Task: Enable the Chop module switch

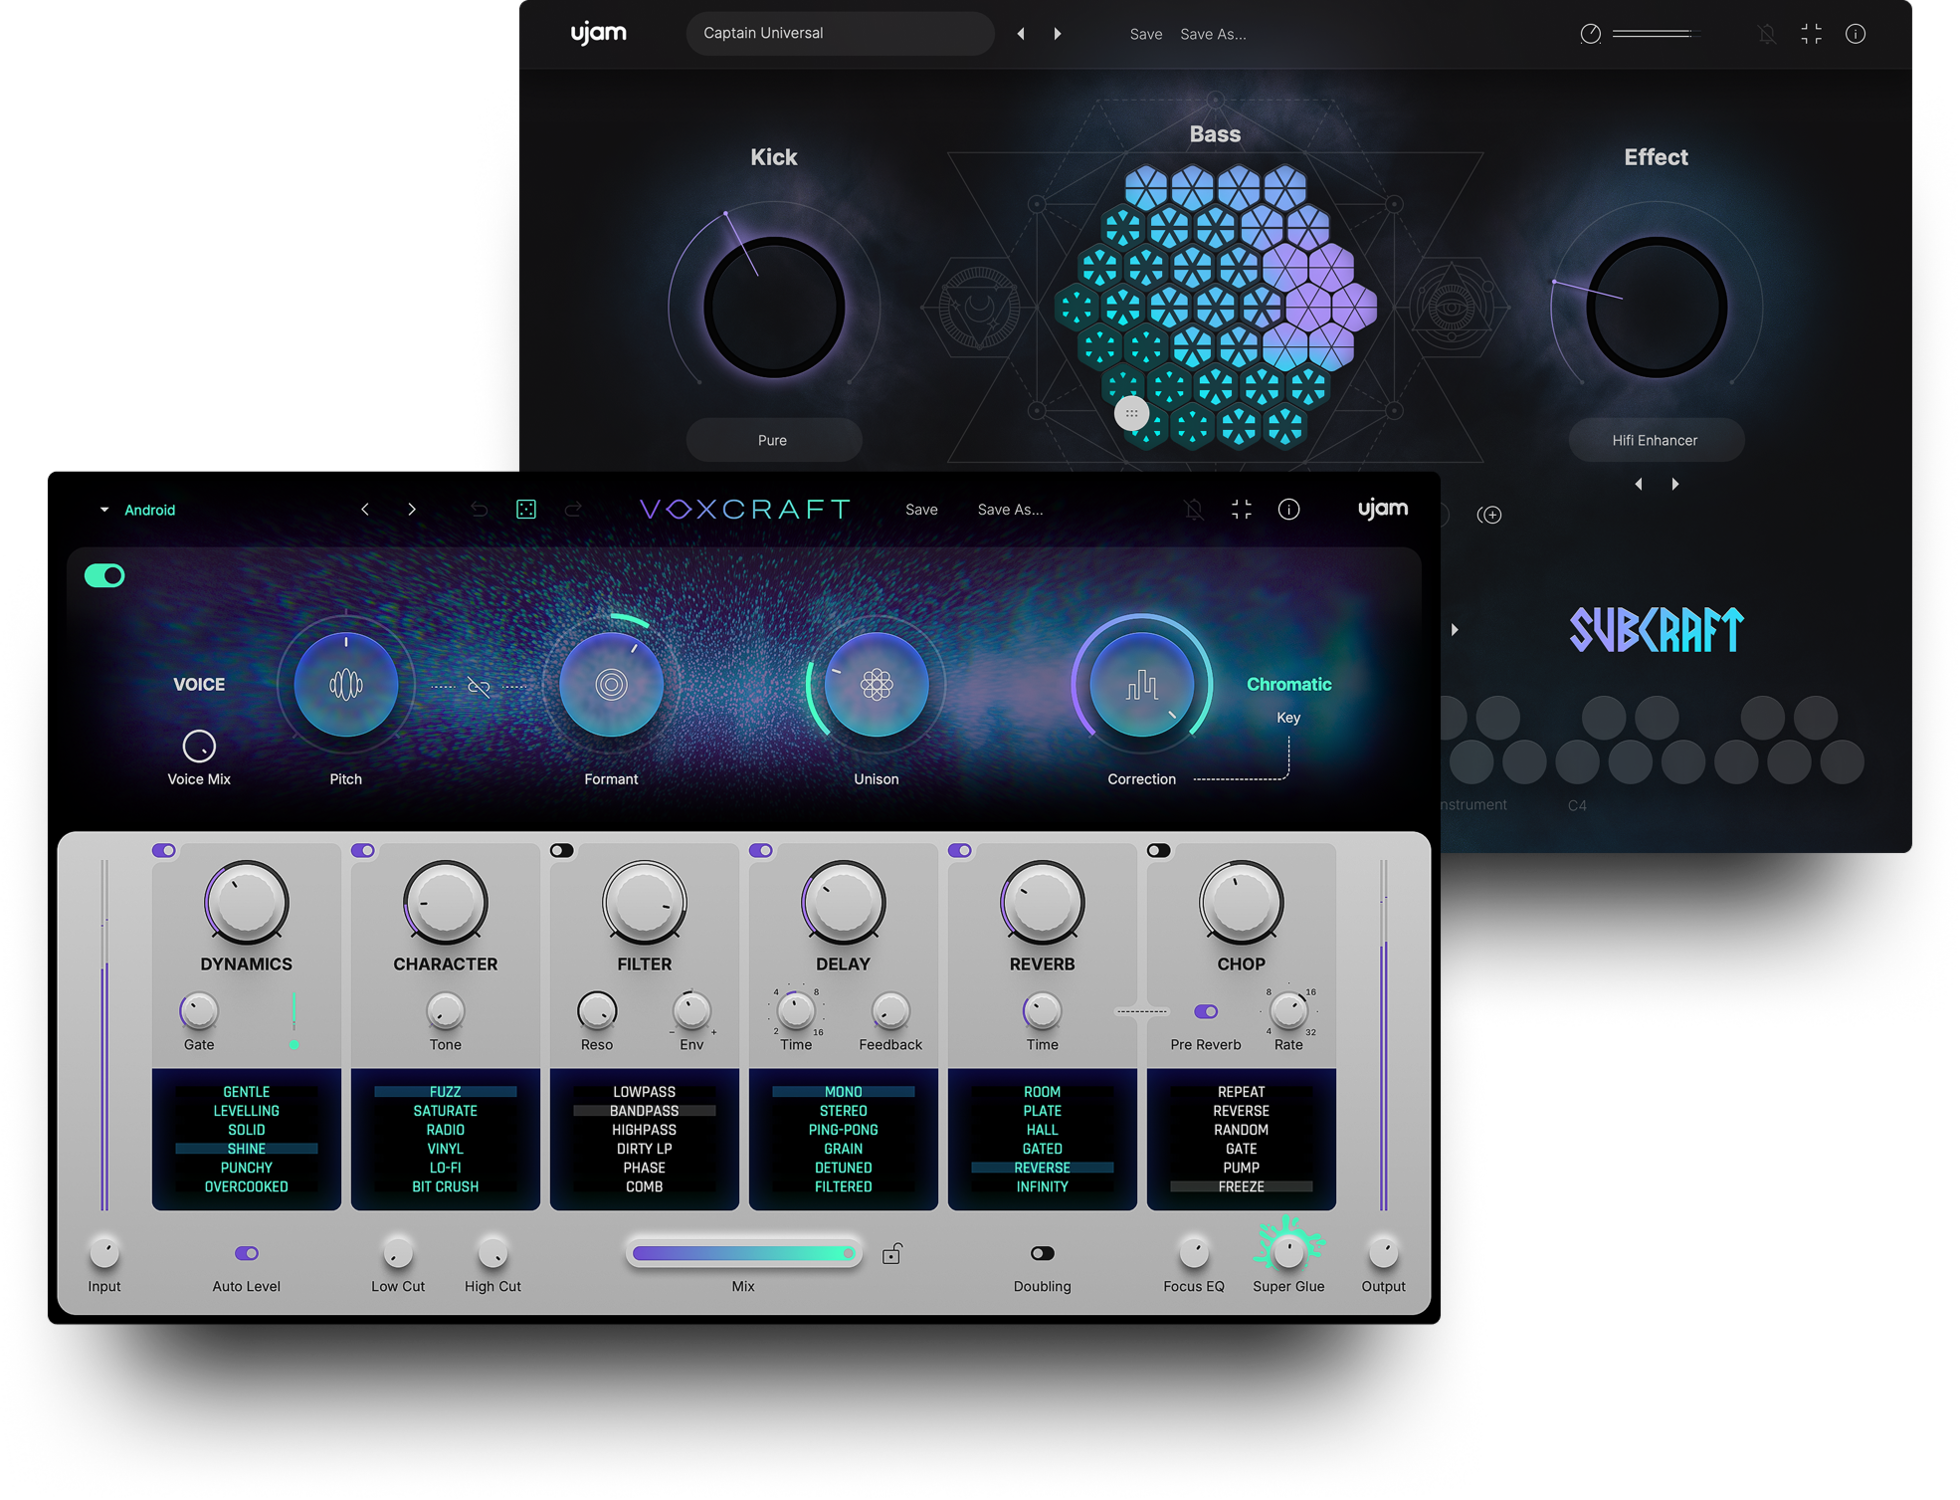Action: (1159, 851)
